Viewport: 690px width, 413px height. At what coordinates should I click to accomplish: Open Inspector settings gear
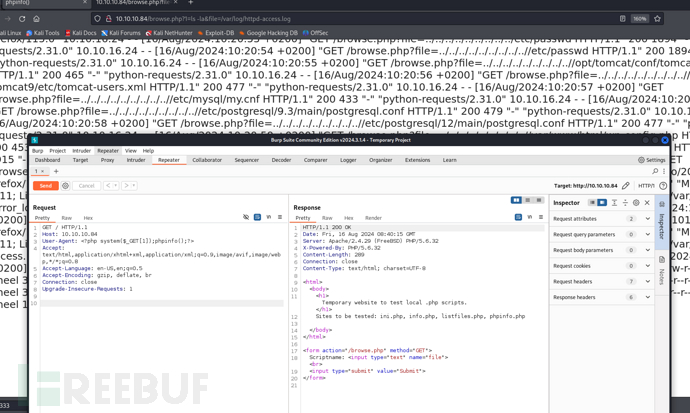[x=636, y=203]
